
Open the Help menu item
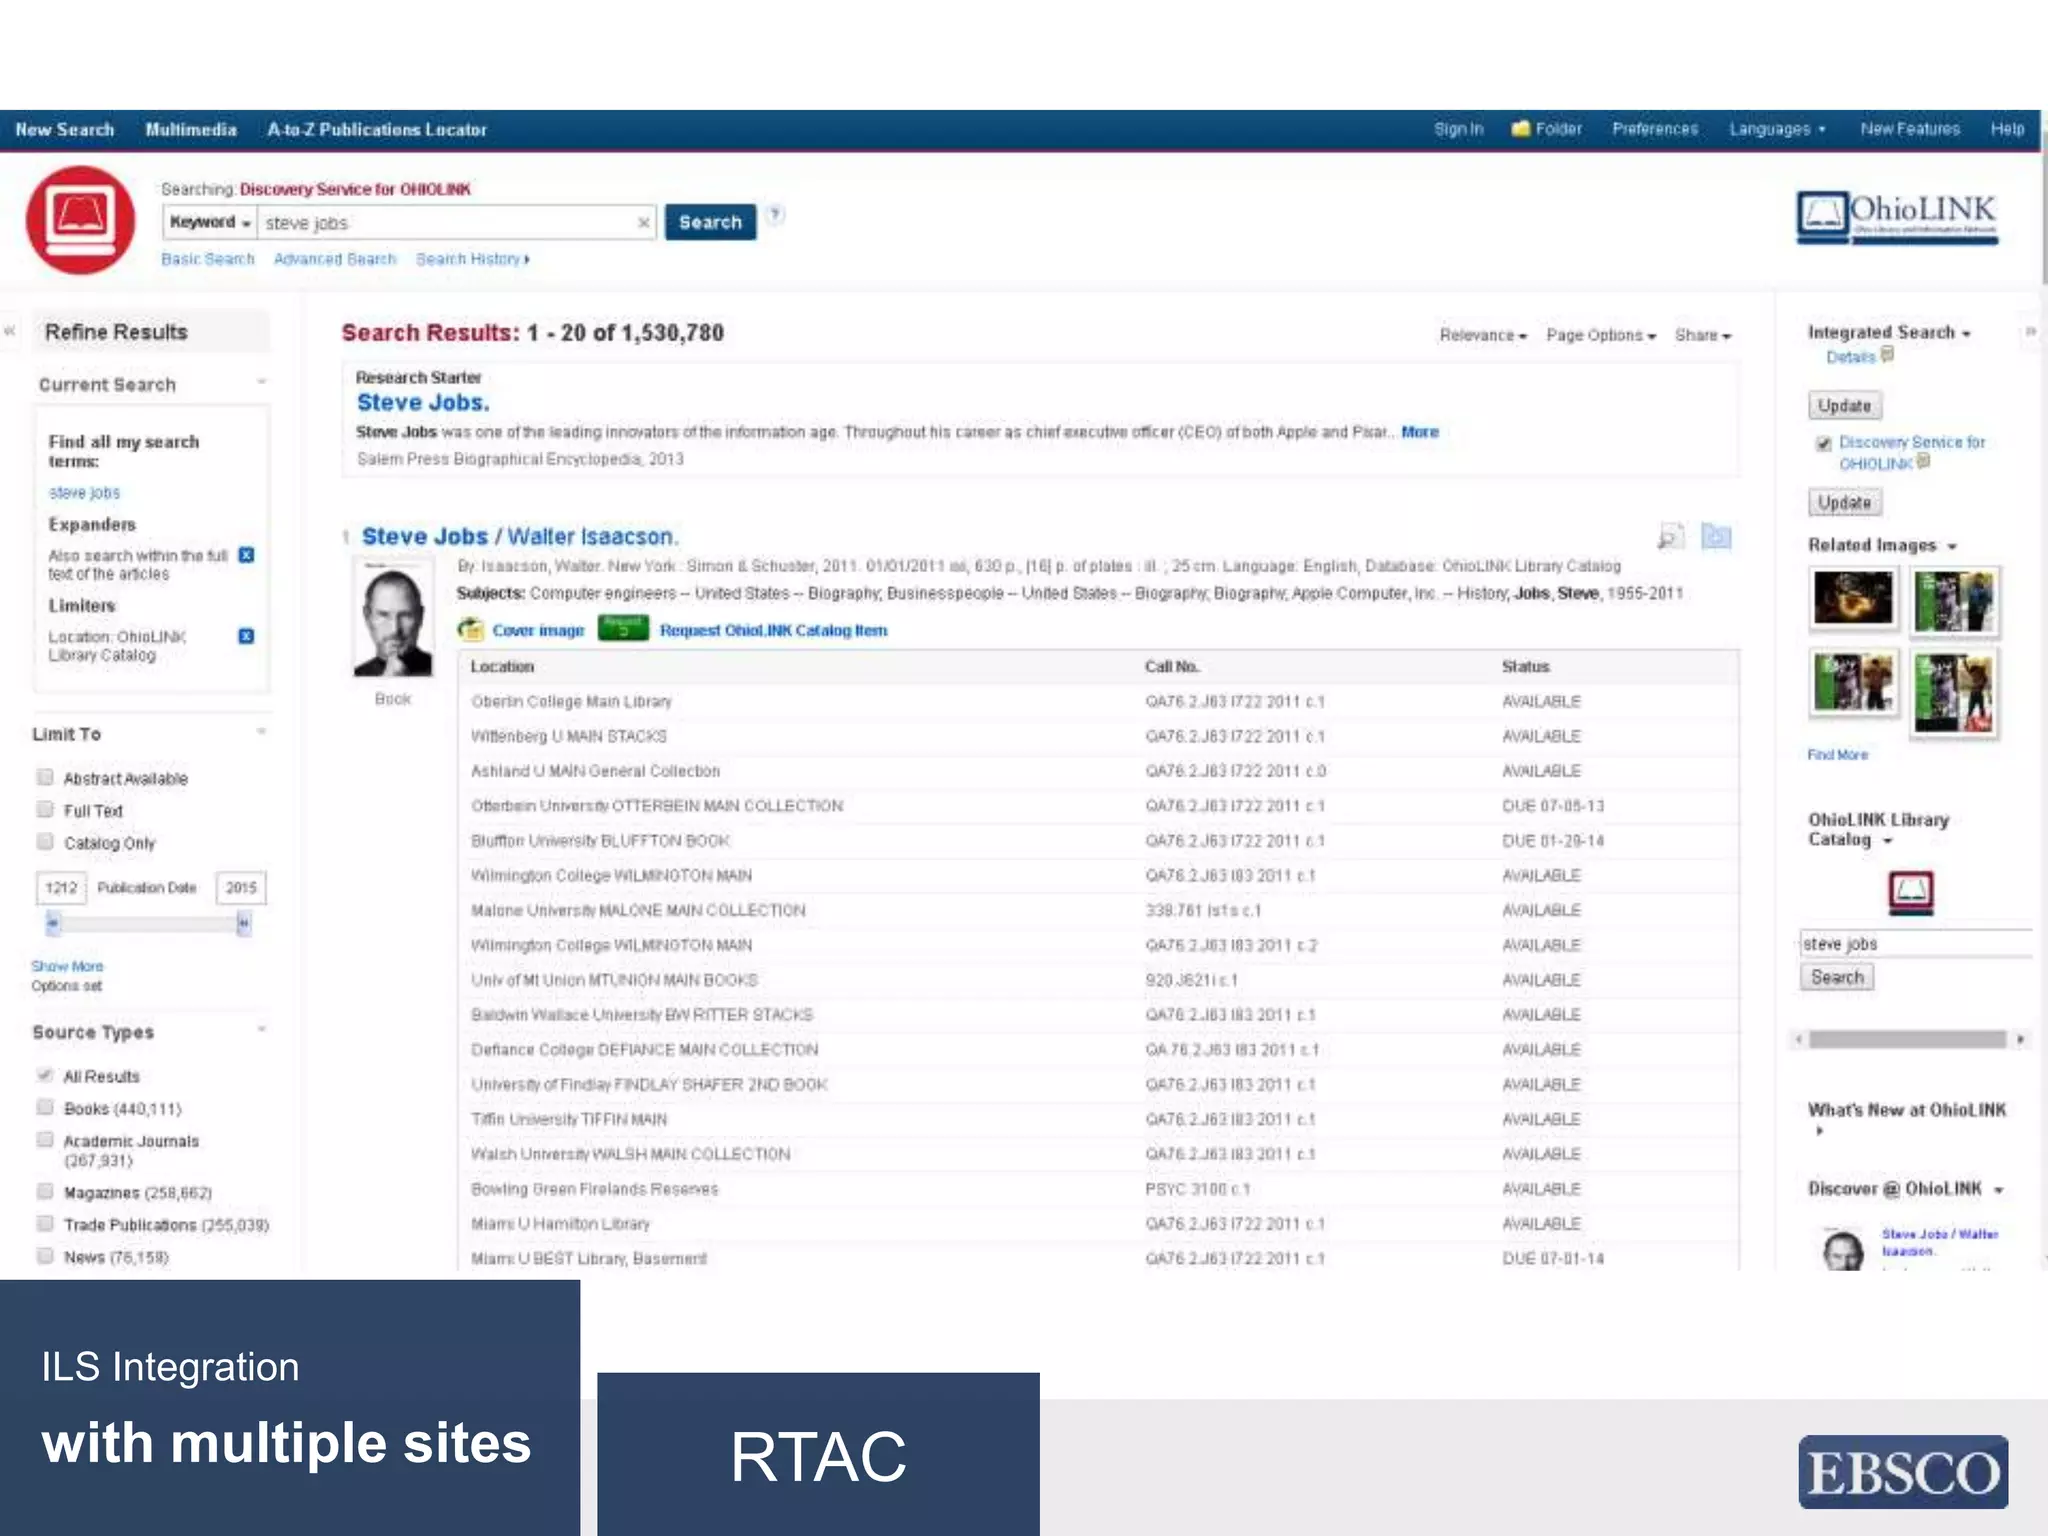2007,129
